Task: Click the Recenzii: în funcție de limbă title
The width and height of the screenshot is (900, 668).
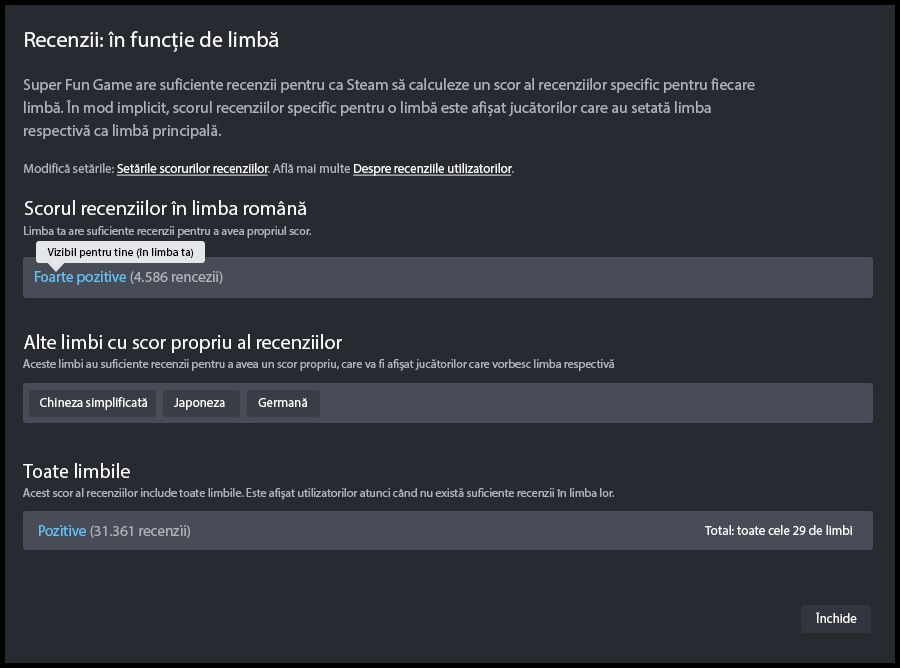Action: coord(151,40)
